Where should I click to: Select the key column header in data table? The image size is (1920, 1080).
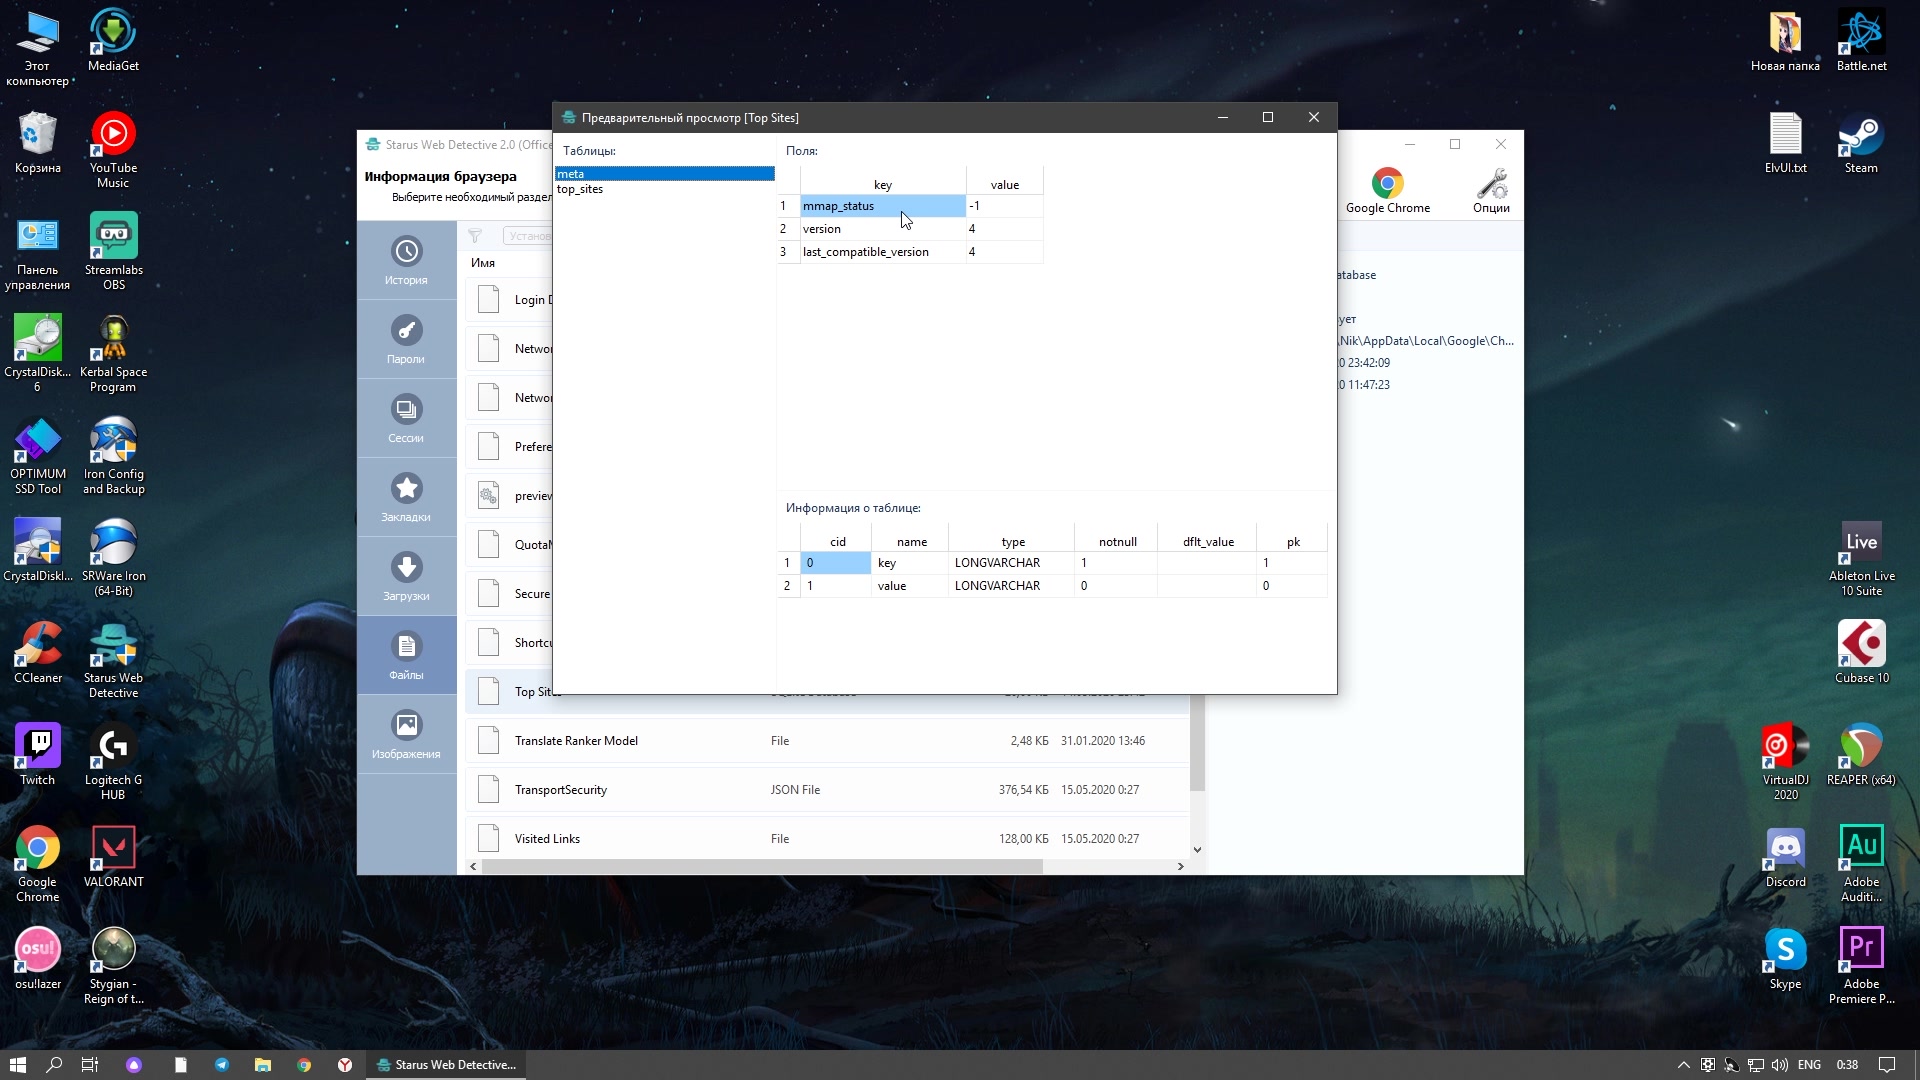pyautogui.click(x=881, y=183)
